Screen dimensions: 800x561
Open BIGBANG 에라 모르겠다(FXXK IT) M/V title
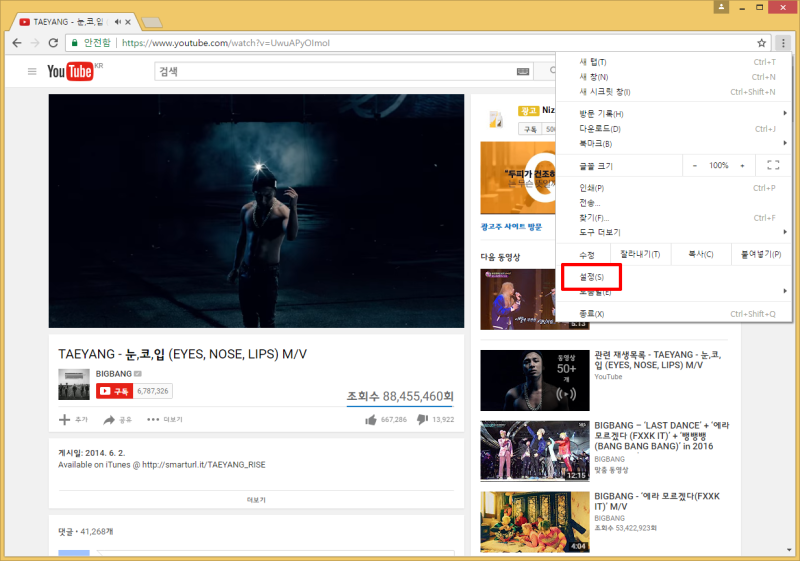point(657,501)
